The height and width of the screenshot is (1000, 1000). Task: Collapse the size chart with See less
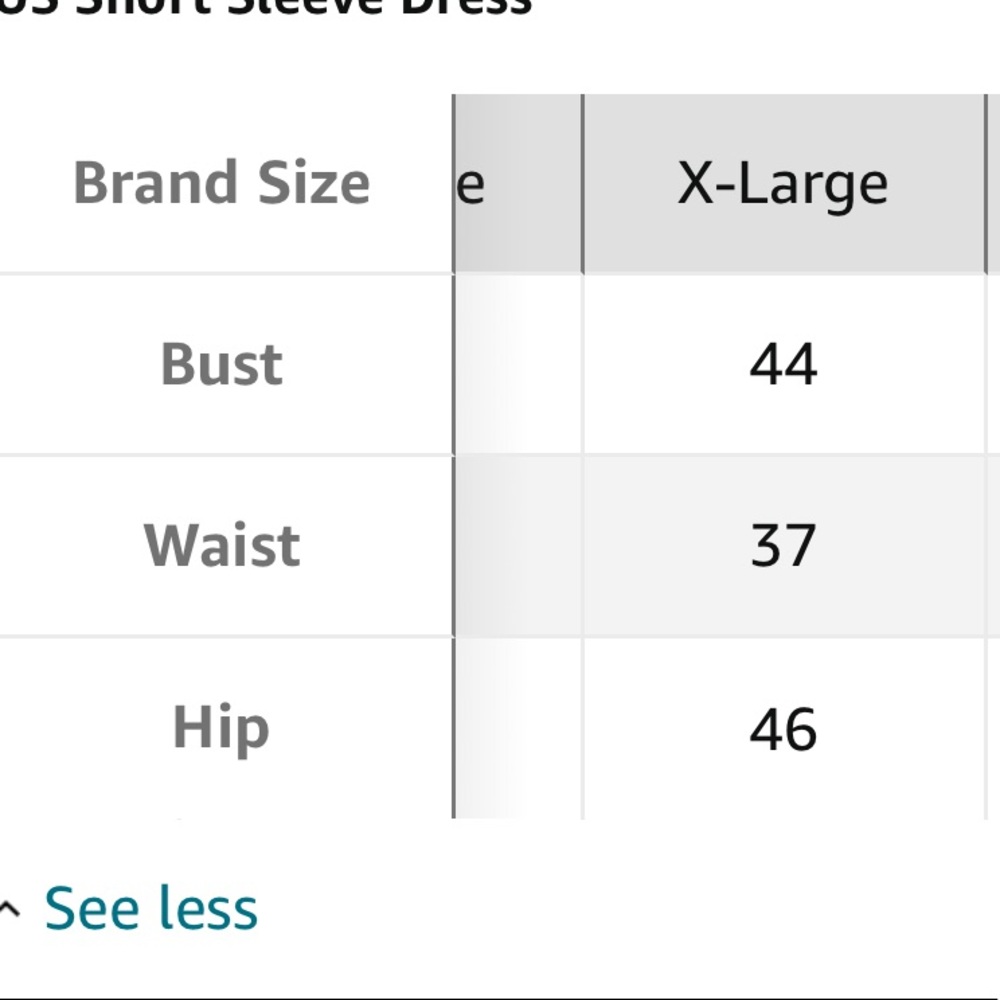tap(151, 908)
